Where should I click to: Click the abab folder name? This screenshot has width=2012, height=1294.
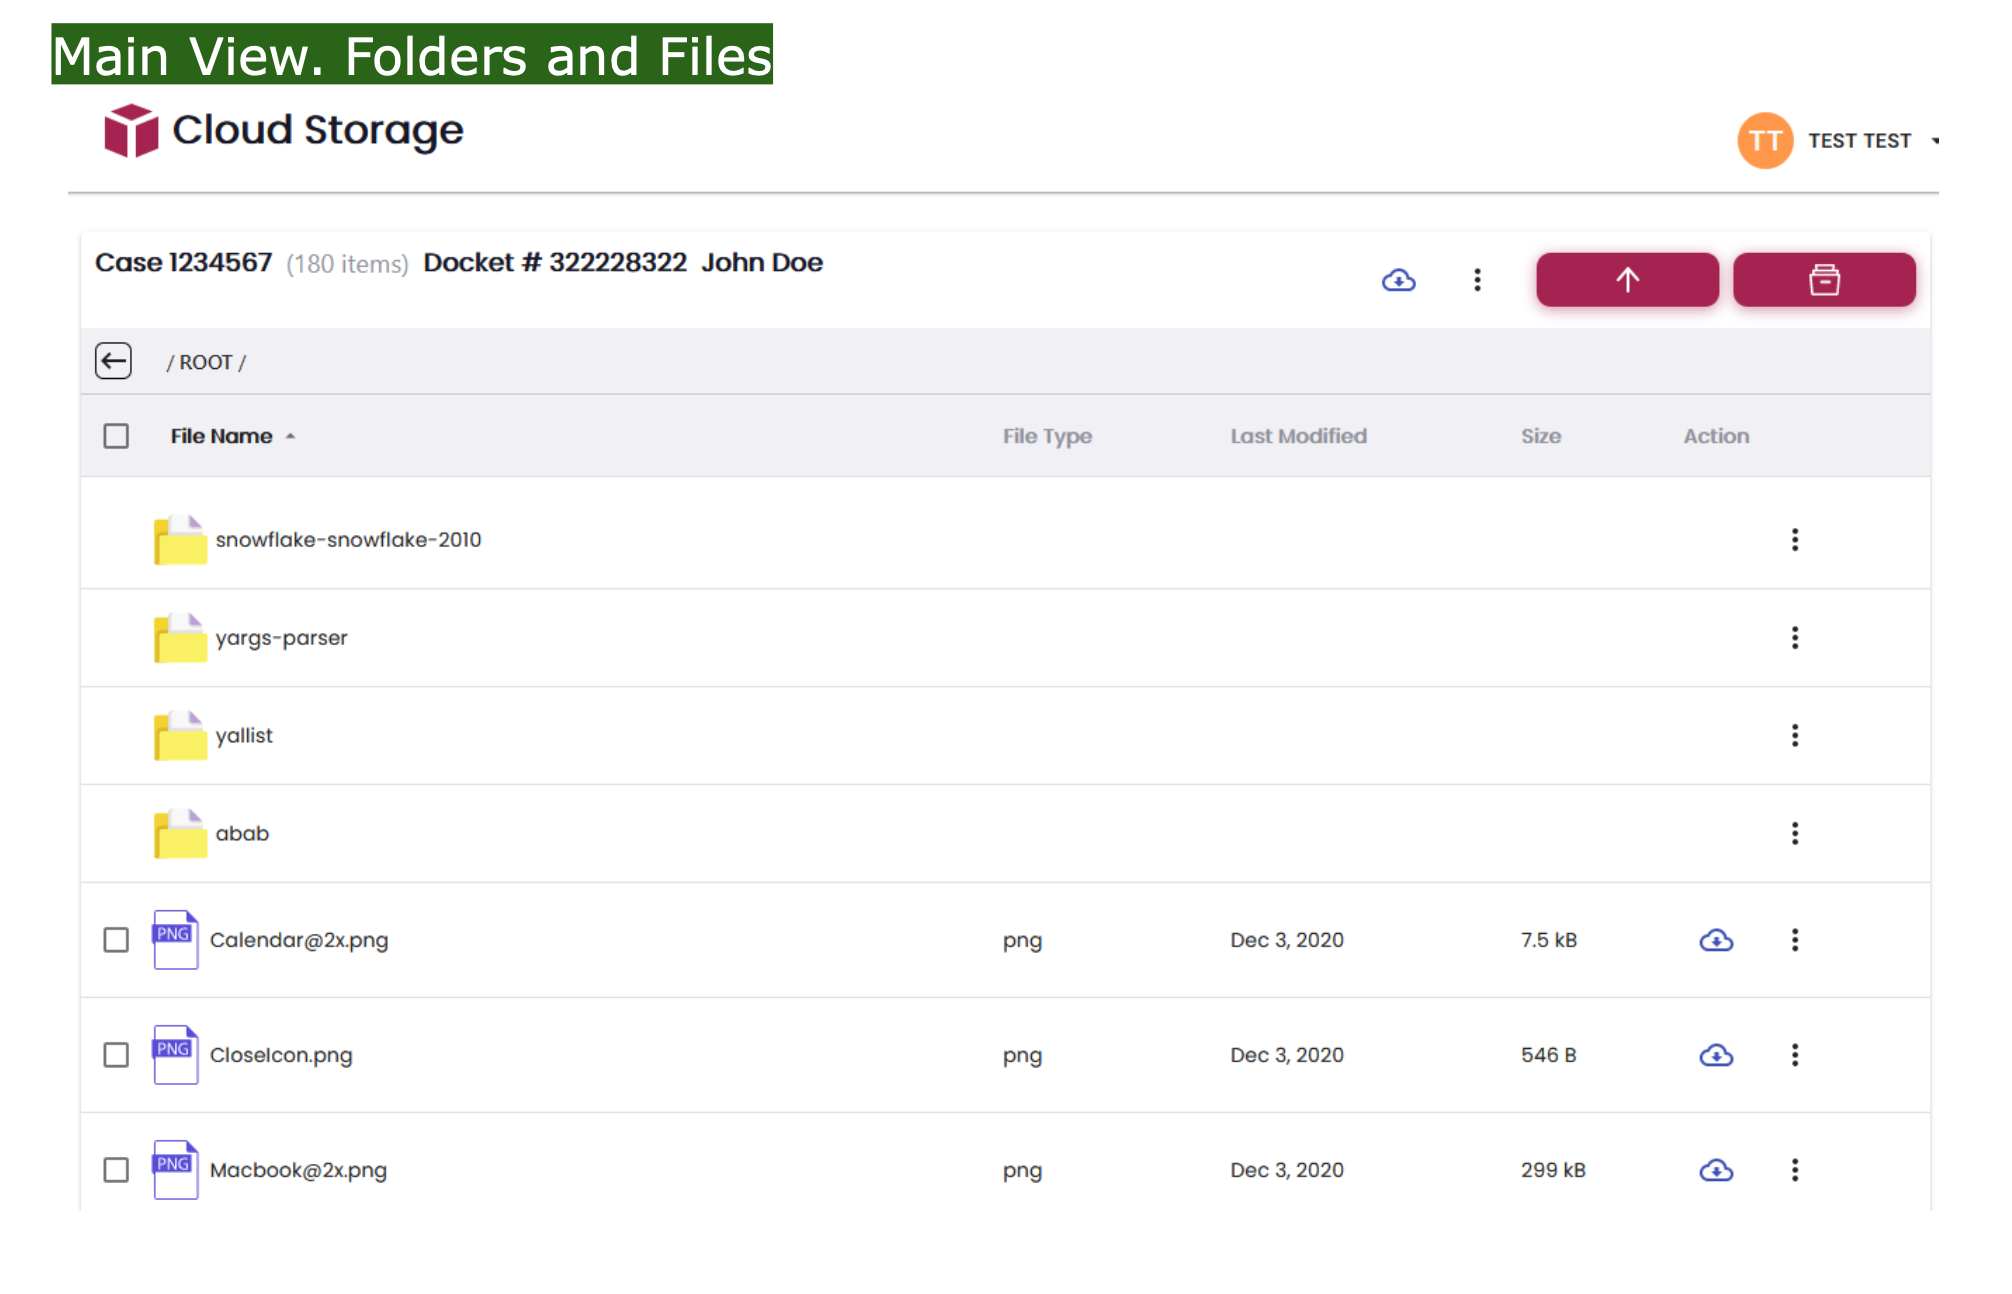[242, 834]
